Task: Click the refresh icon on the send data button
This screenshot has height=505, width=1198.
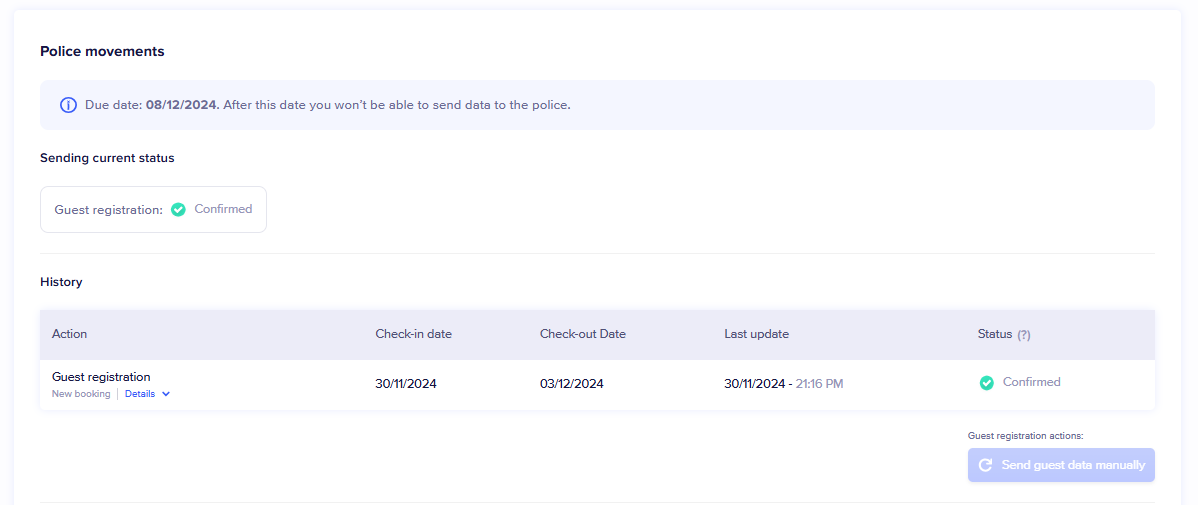Action: [985, 465]
